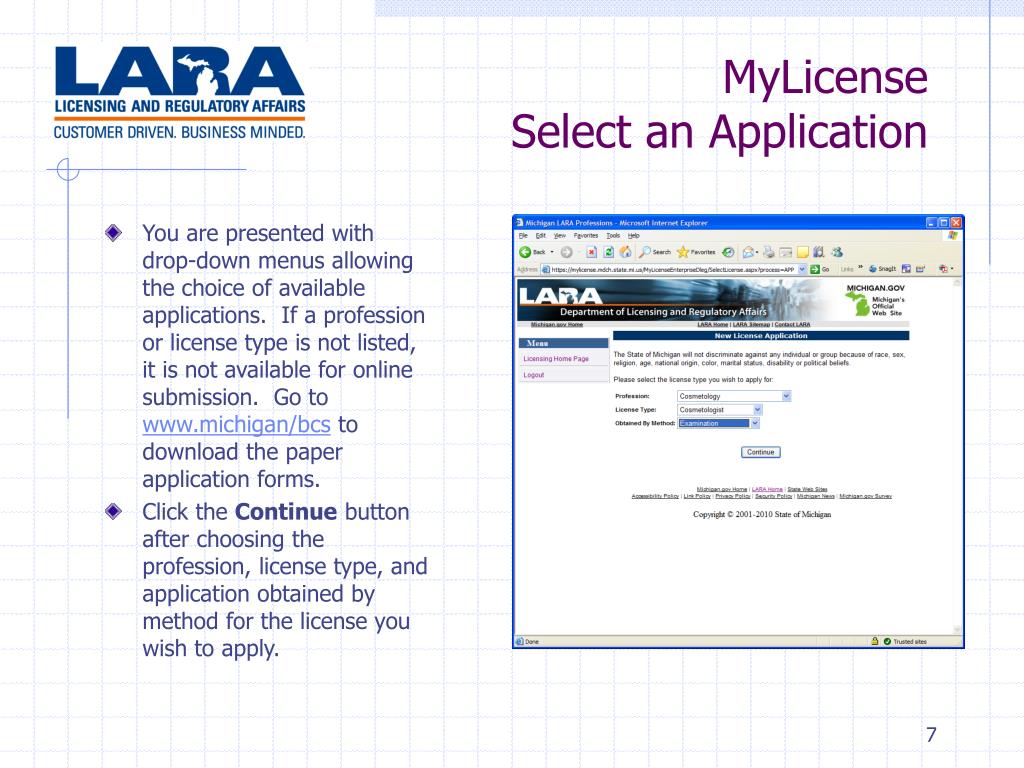This screenshot has height=768, width=1024.
Task: Click the Trusted sites green check icon
Action: [x=887, y=641]
